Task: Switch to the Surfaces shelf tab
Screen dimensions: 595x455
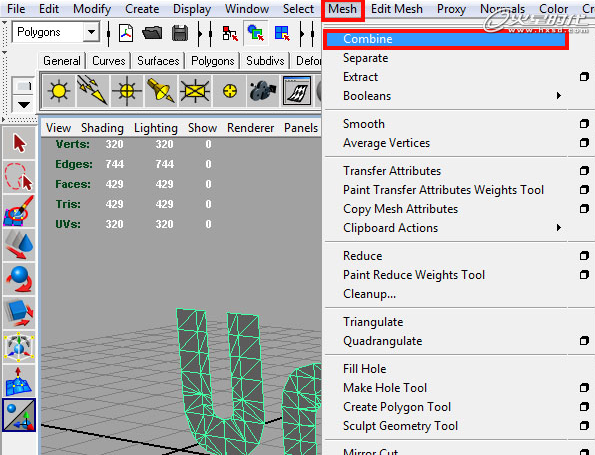Action: pyautogui.click(x=158, y=61)
